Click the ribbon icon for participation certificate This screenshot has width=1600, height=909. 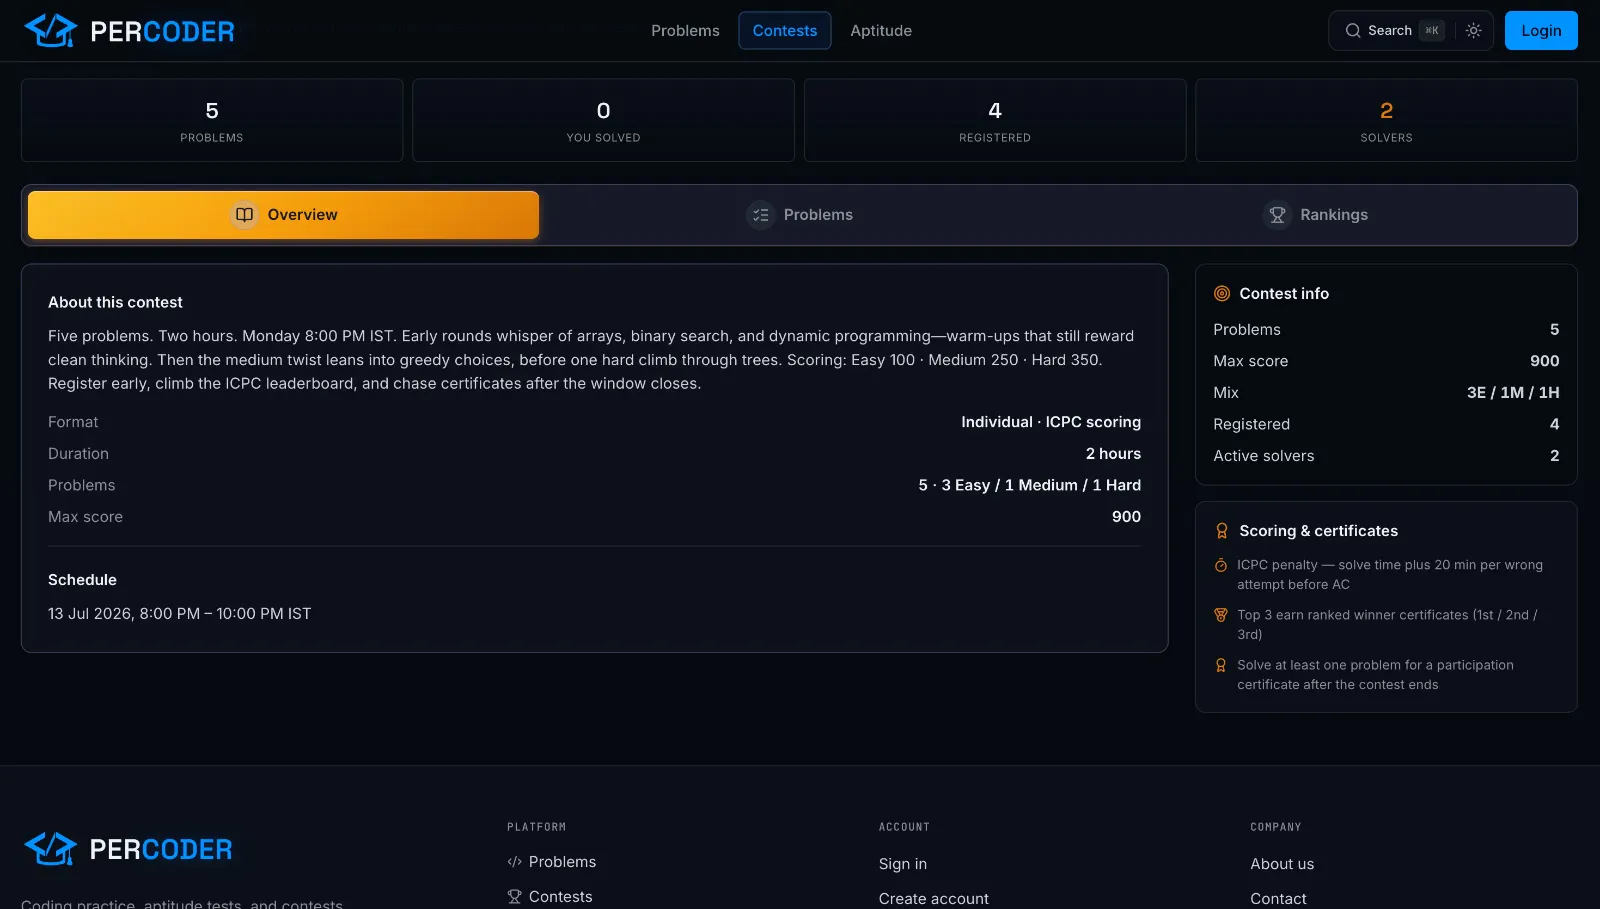pyautogui.click(x=1221, y=665)
